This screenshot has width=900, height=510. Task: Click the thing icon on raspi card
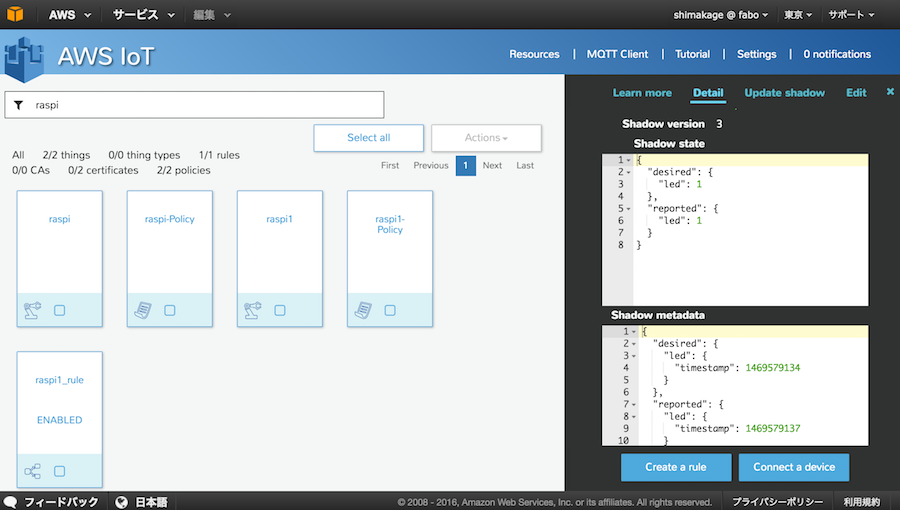[x=31, y=310]
